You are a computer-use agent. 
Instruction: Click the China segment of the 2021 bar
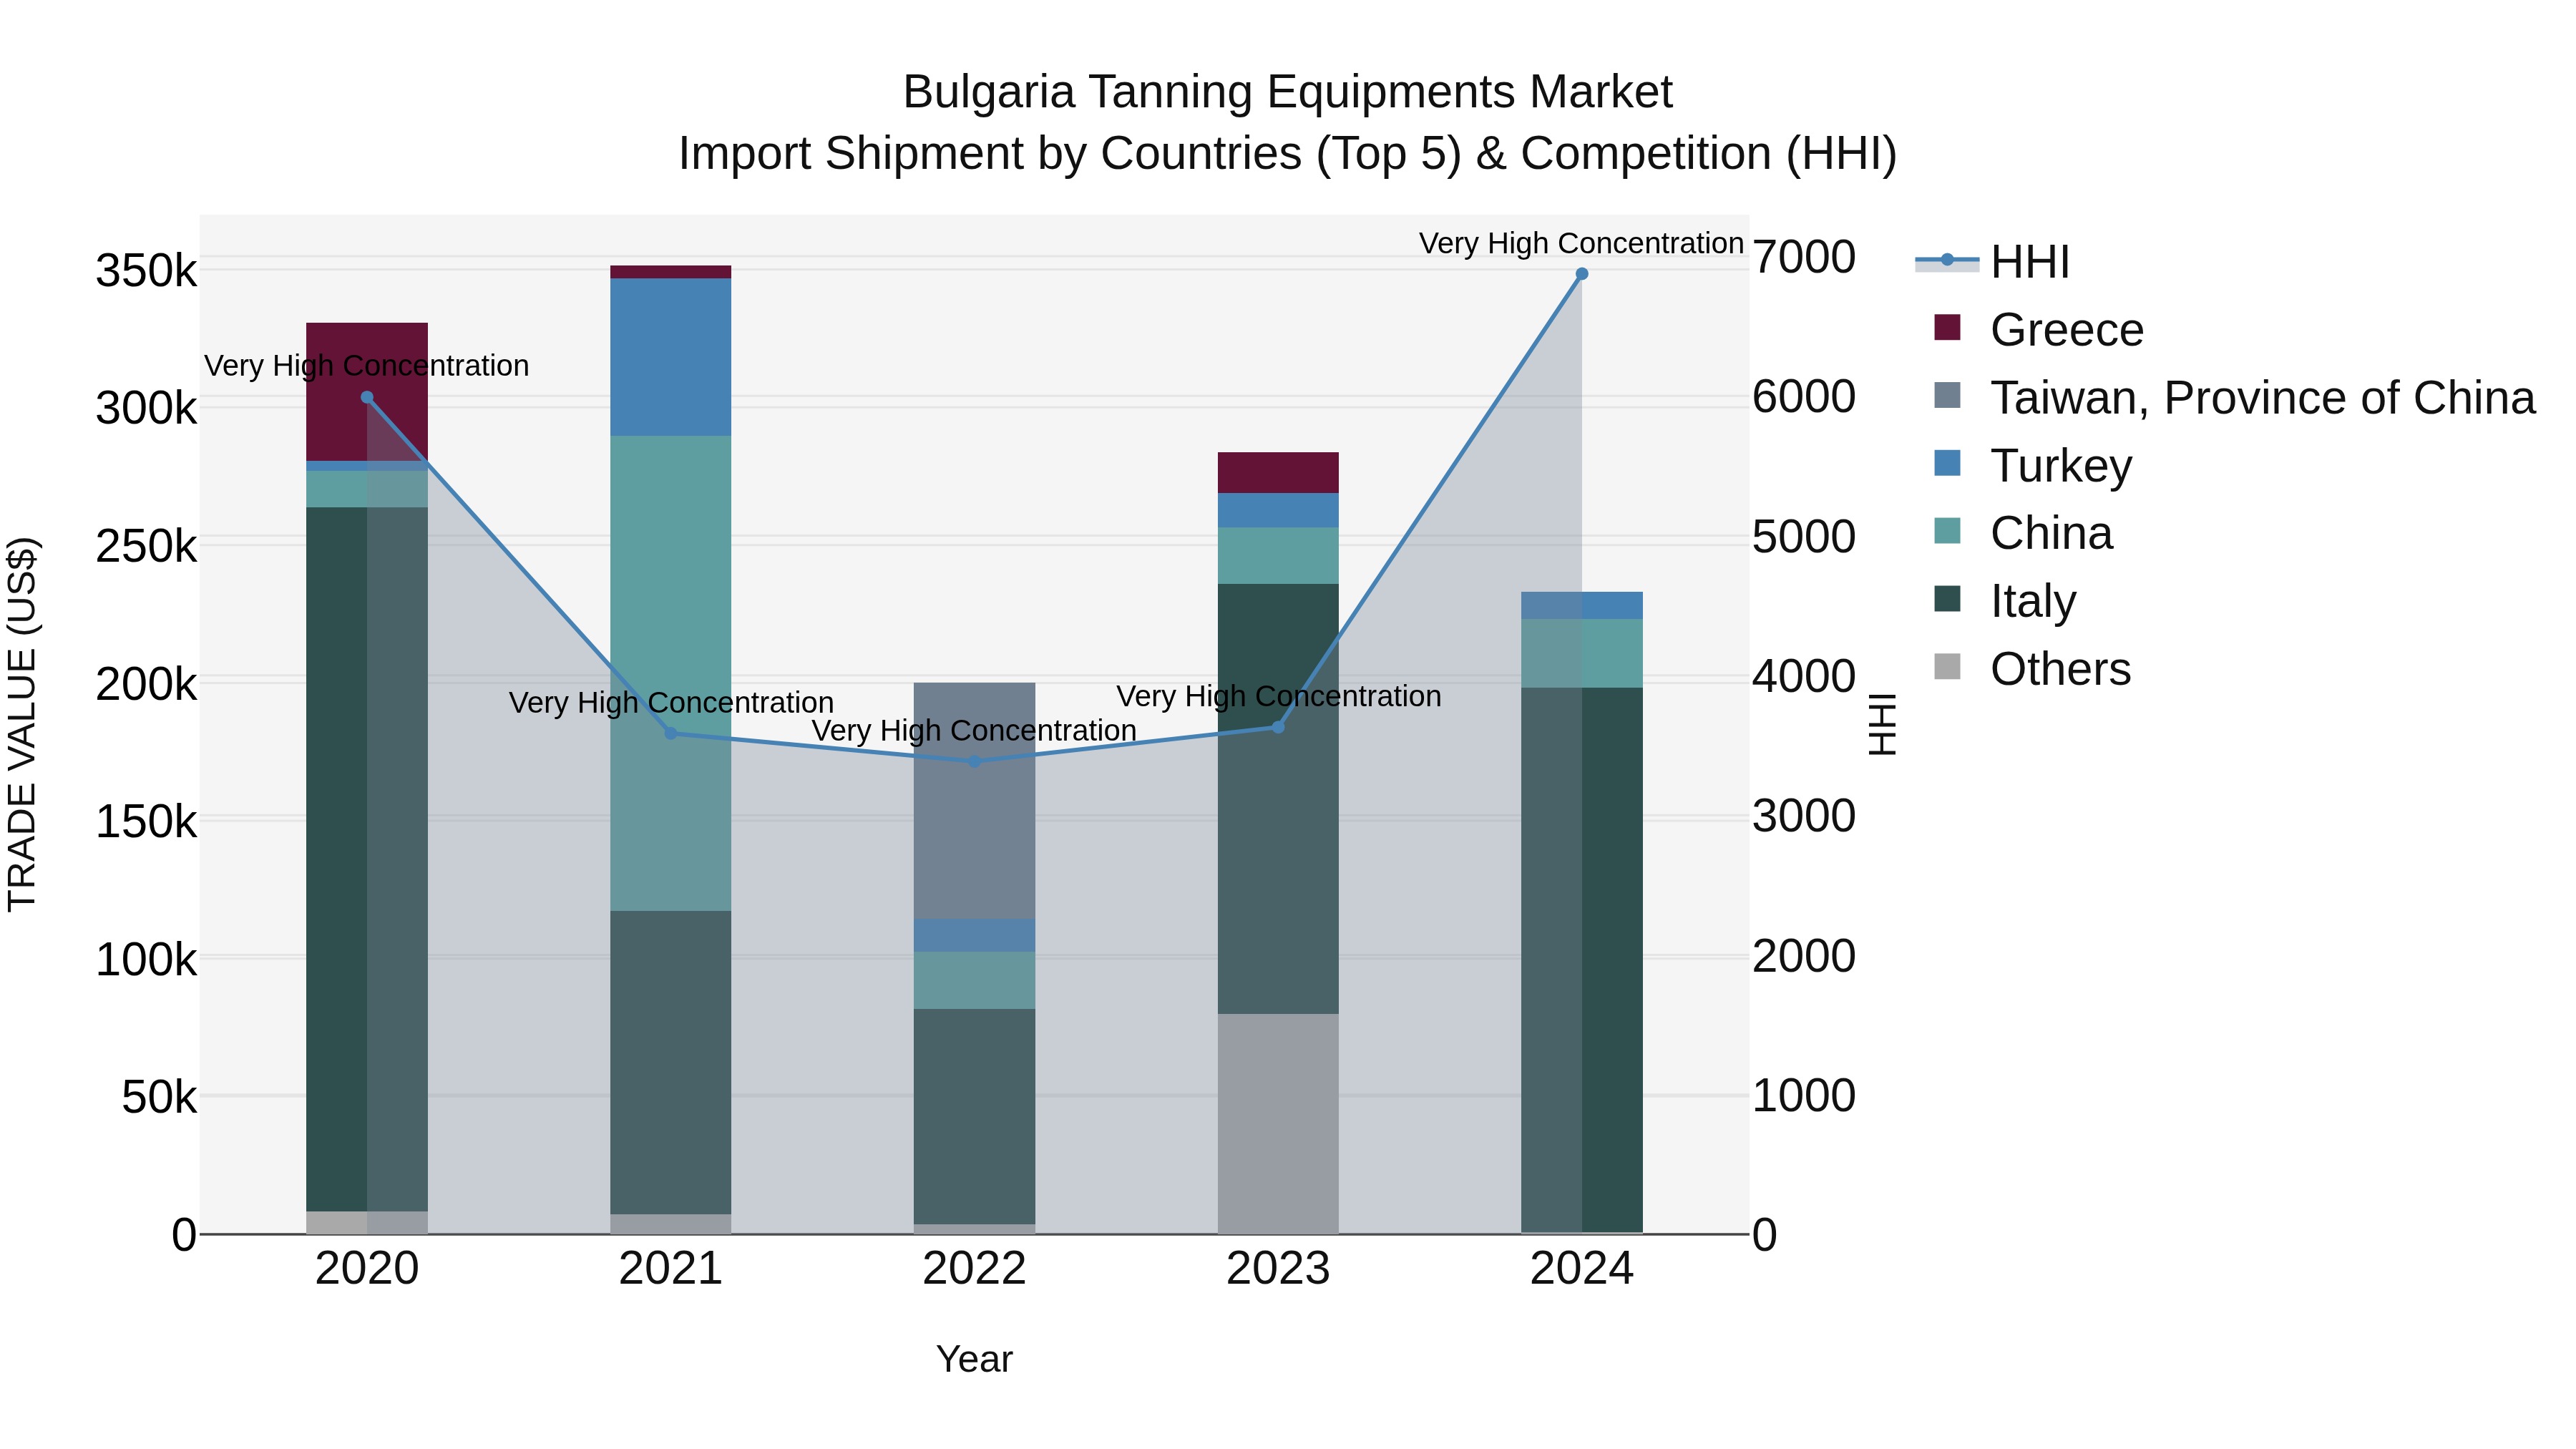(x=671, y=673)
